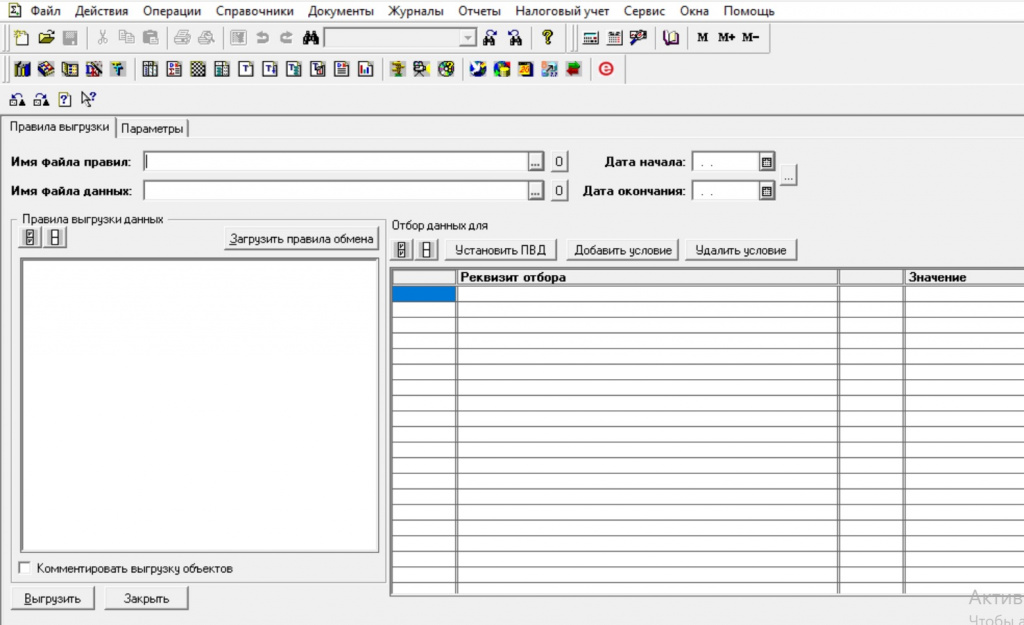Select the highlighted blue cell in the conditions table
This screenshot has width=1024, height=625.
[x=424, y=294]
